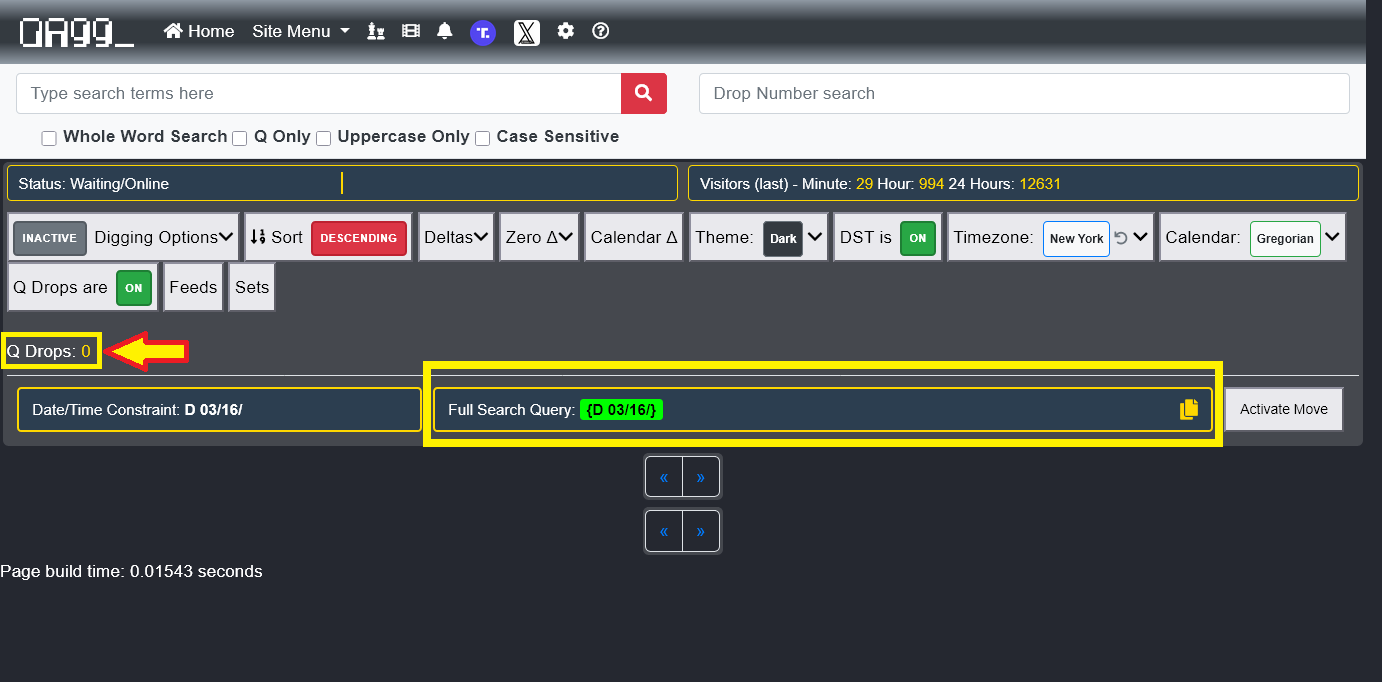Enable the Whole Word Search checkbox
The image size is (1382, 682).
click(49, 138)
